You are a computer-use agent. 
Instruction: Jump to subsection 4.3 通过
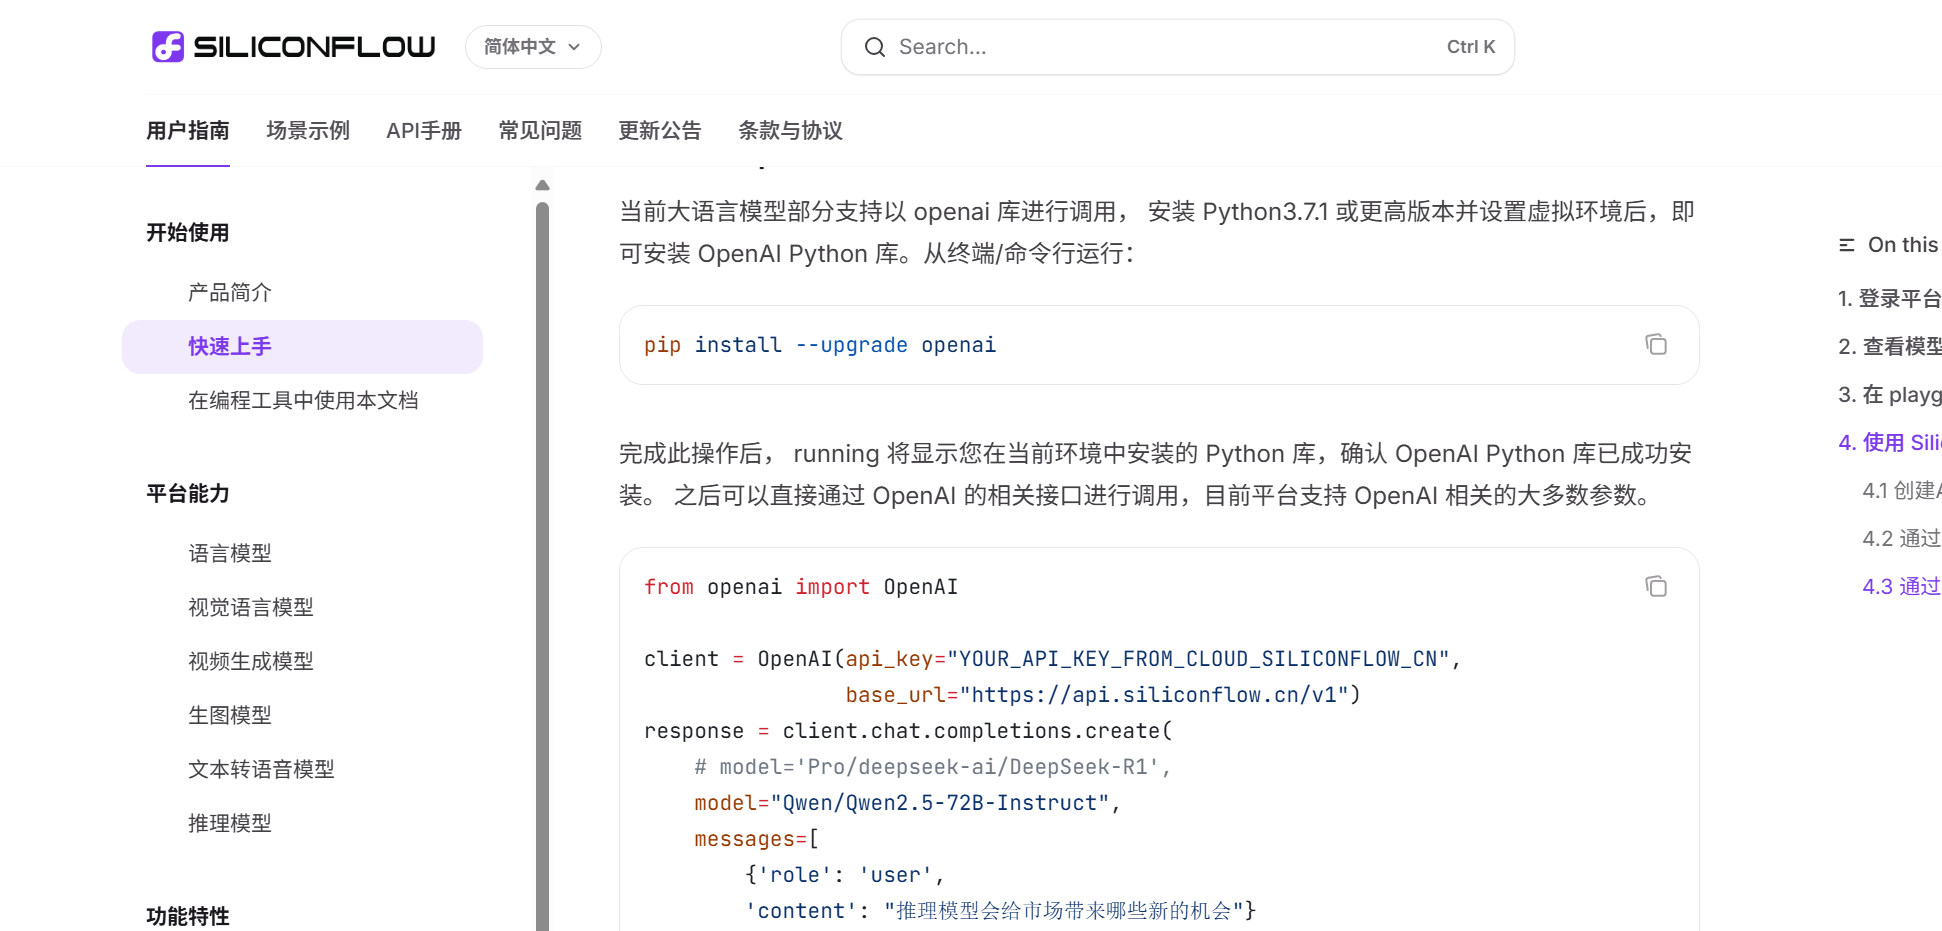tap(1902, 586)
